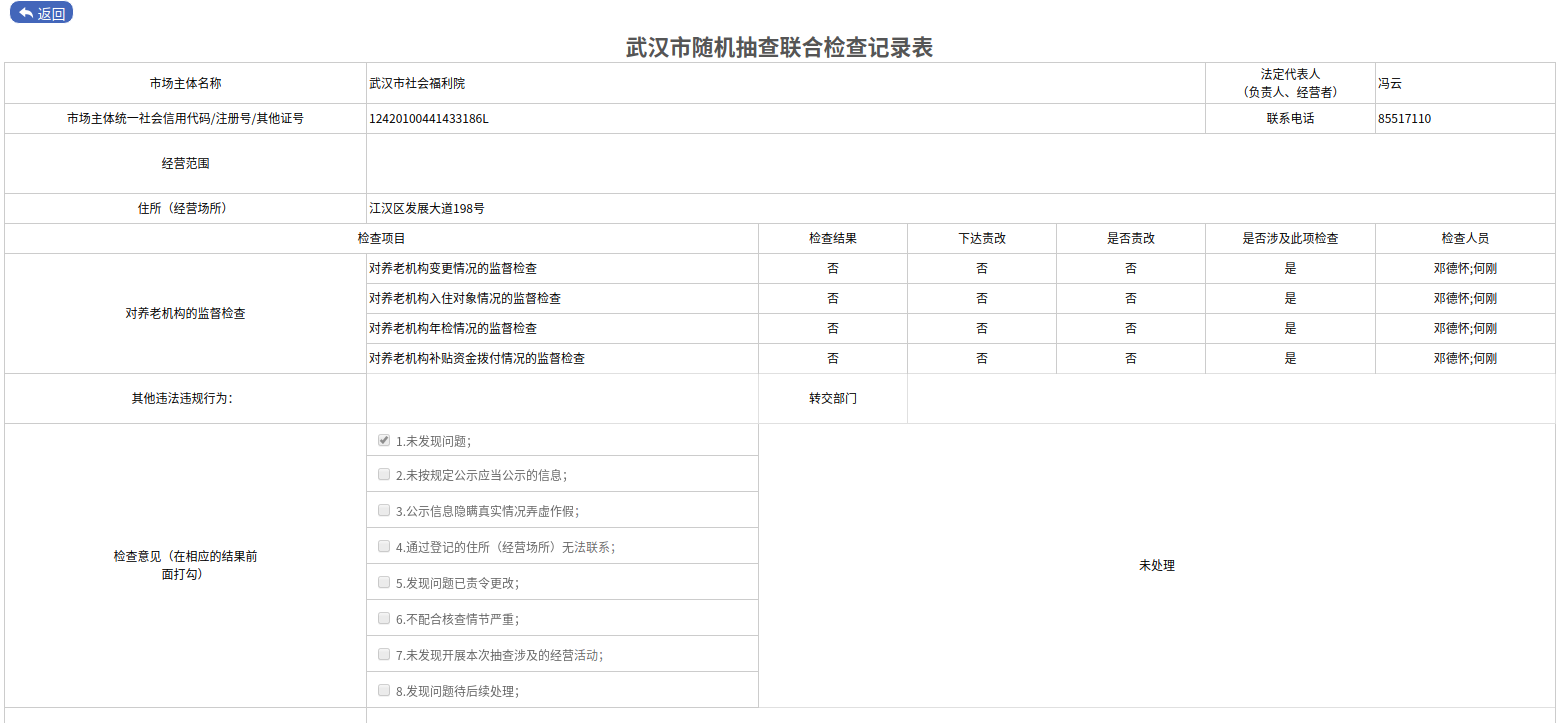1562x723 pixels.
Task: Click the empty 转交部门 cell
Action: [x=1230, y=398]
